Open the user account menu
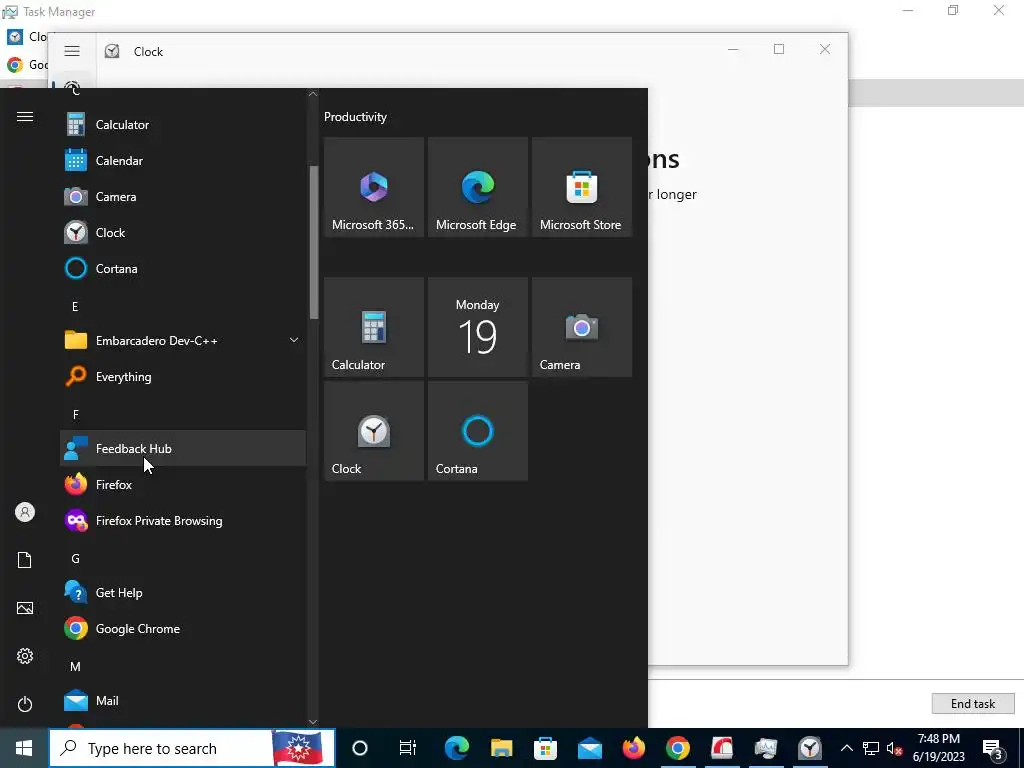 coord(25,512)
